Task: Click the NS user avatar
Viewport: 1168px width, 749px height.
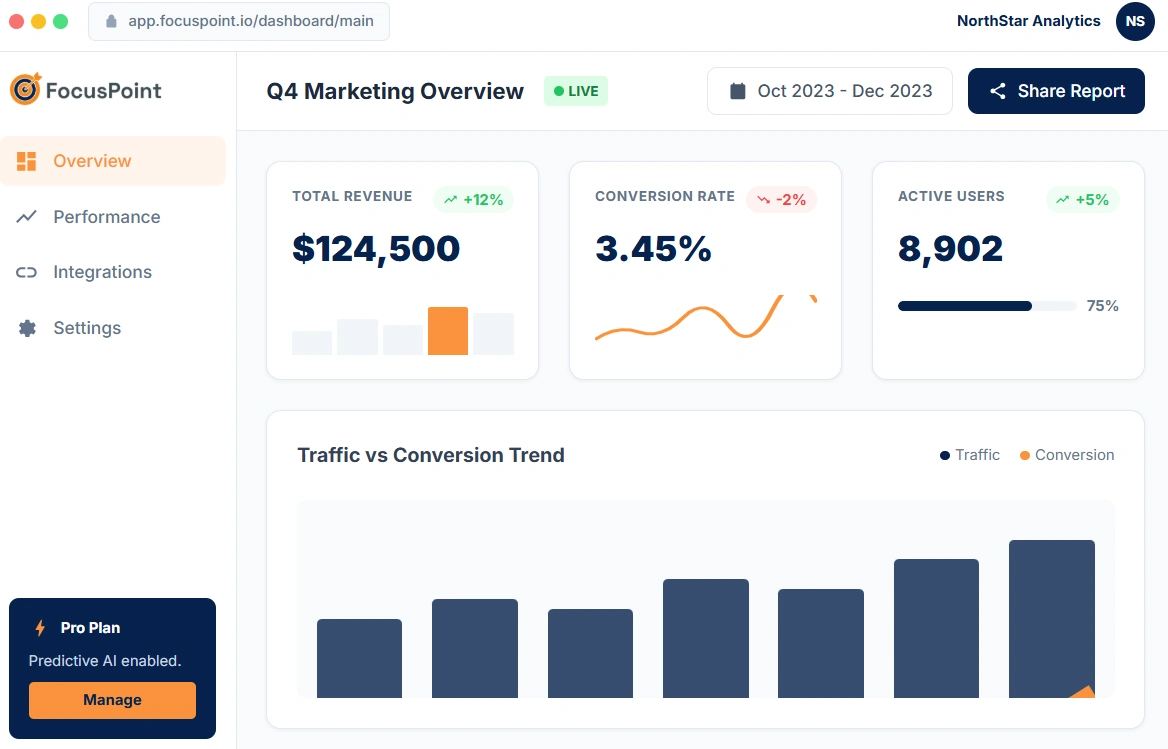Action: click(1135, 21)
